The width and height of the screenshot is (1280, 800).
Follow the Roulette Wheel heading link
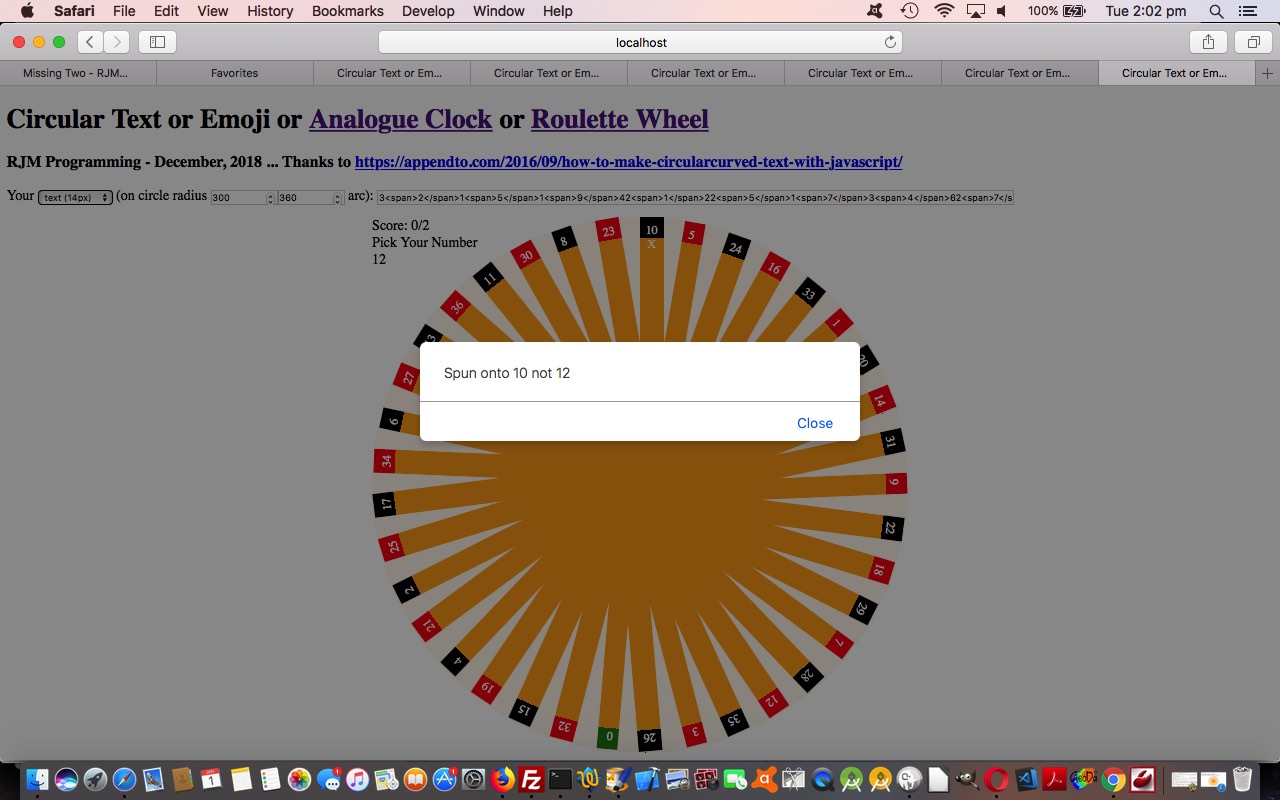(620, 119)
